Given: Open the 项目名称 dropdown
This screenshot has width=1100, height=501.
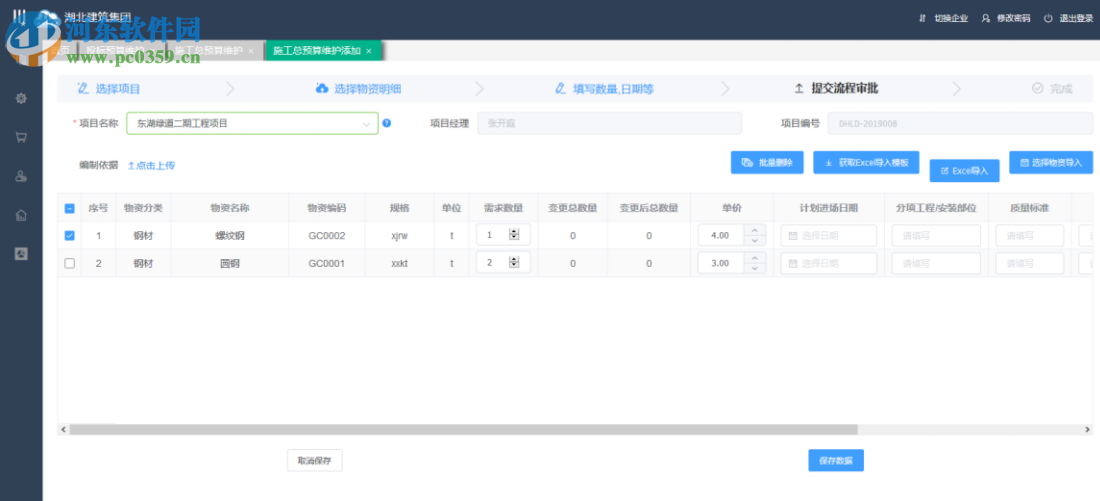Looking at the screenshot, I should tap(253, 123).
